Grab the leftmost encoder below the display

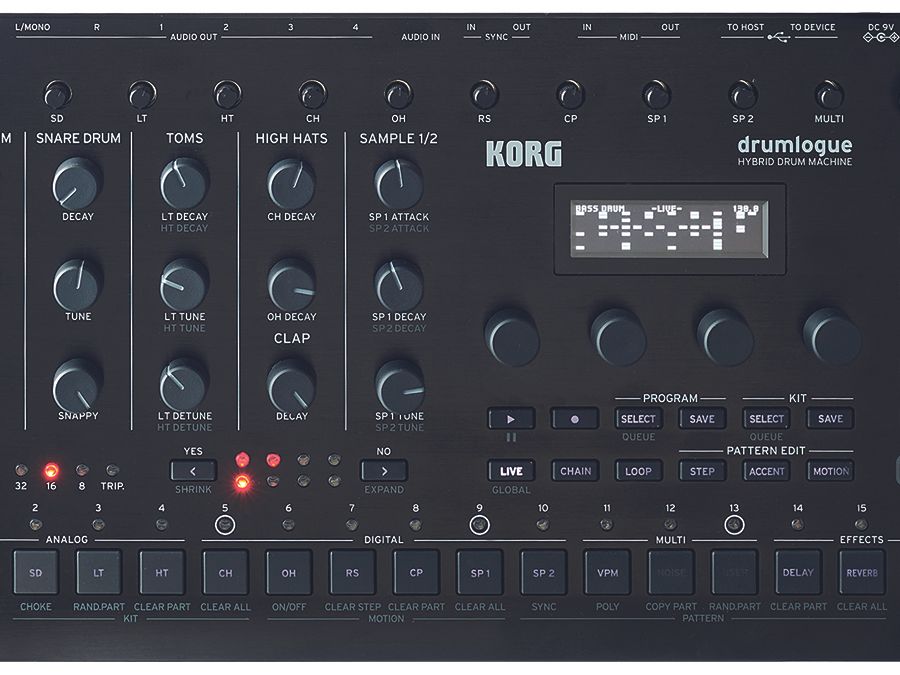pos(511,338)
